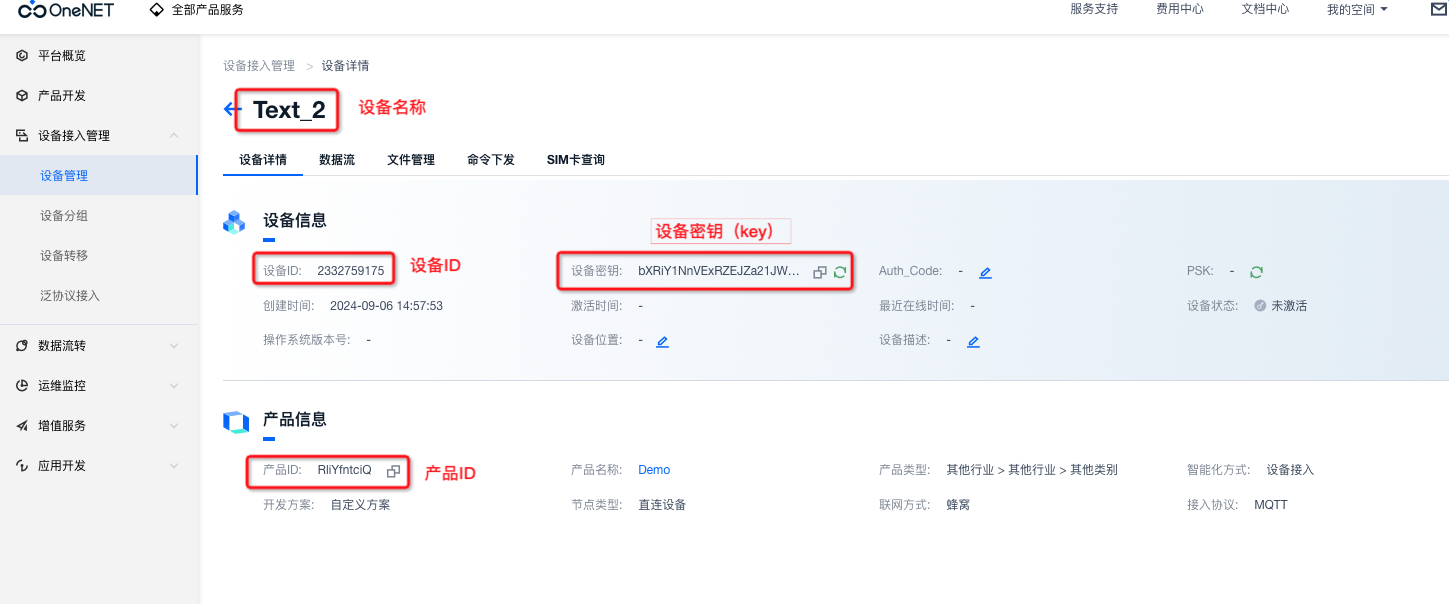Edit the 设备位置 field
Screen dimensions: 1449x604
pyautogui.click(x=662, y=341)
